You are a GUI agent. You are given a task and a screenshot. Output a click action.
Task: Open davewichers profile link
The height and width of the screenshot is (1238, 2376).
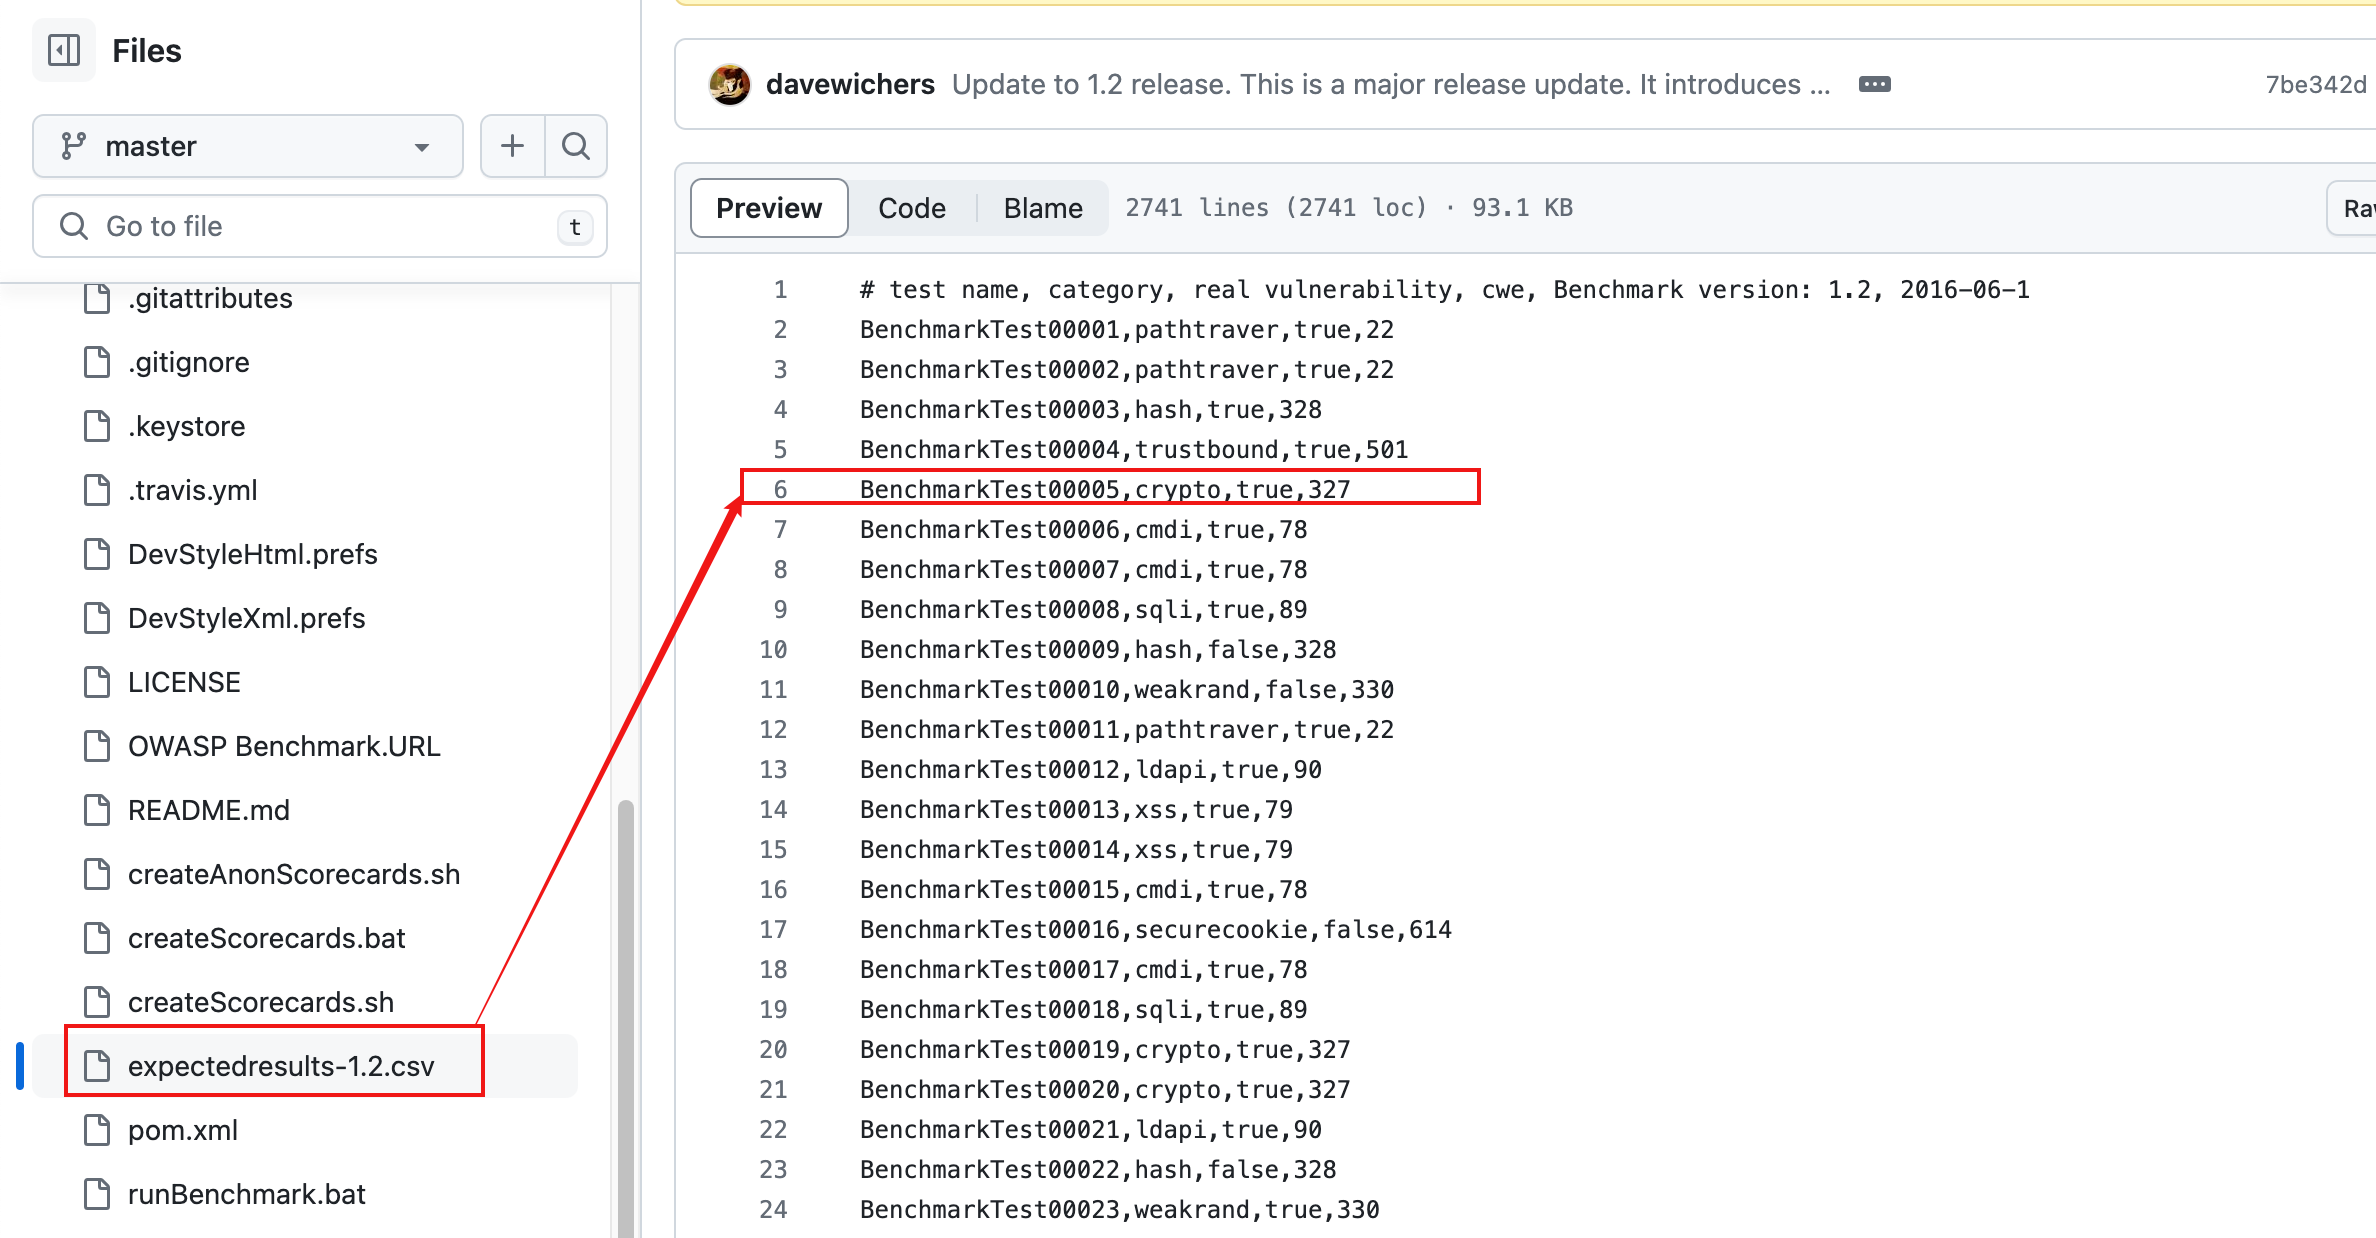pyautogui.click(x=850, y=84)
